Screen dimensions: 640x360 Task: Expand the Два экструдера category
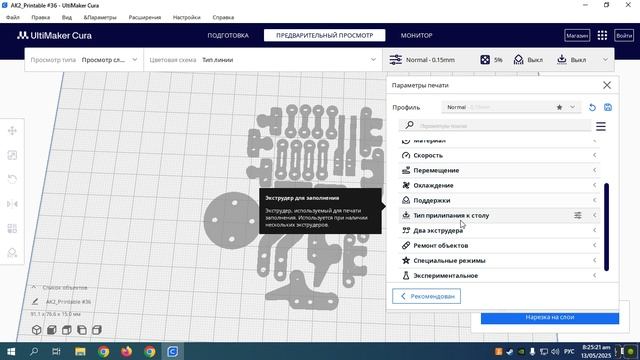(498, 231)
